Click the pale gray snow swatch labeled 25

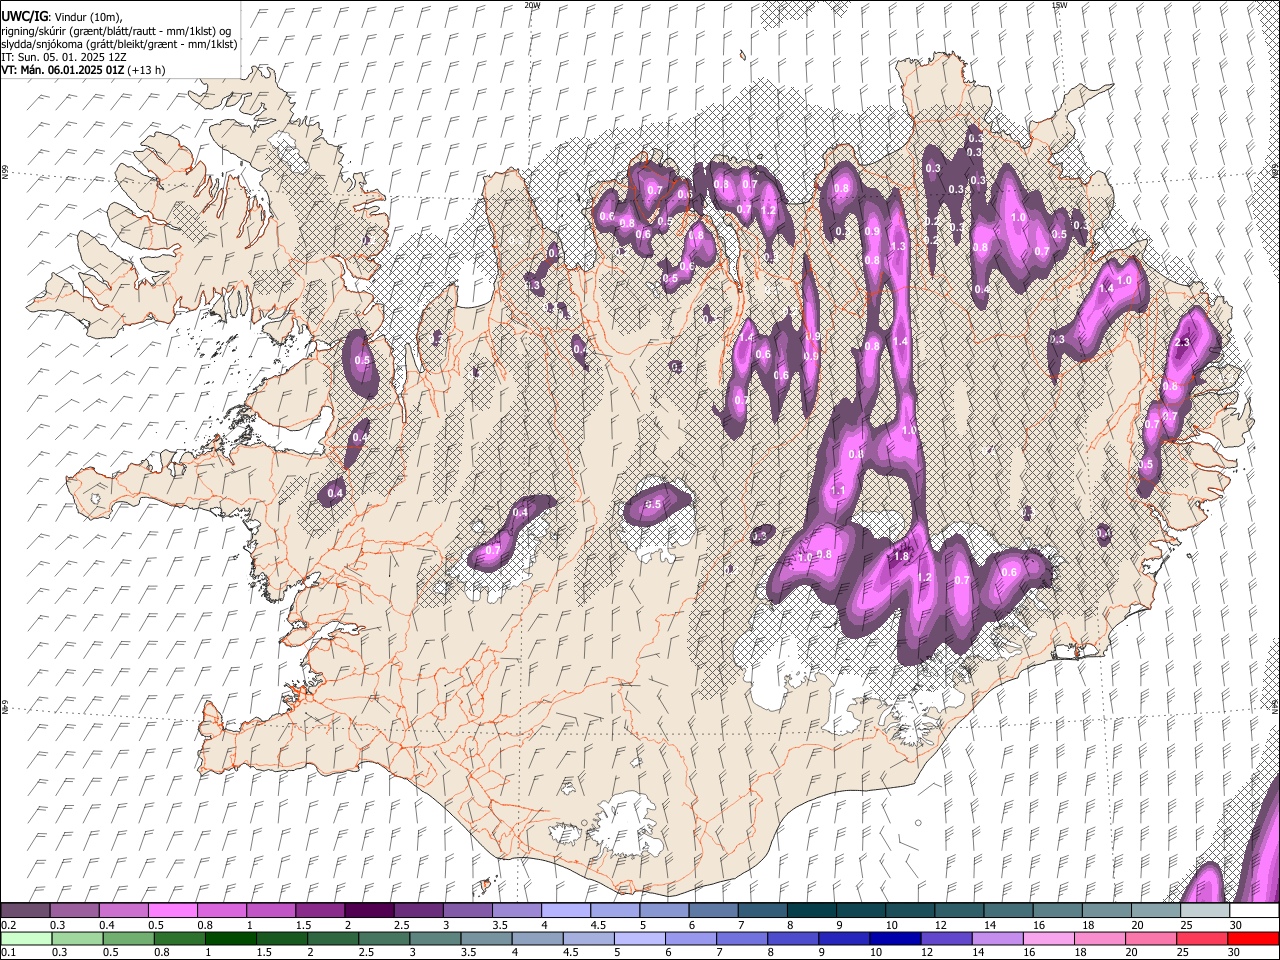pos(1206,910)
